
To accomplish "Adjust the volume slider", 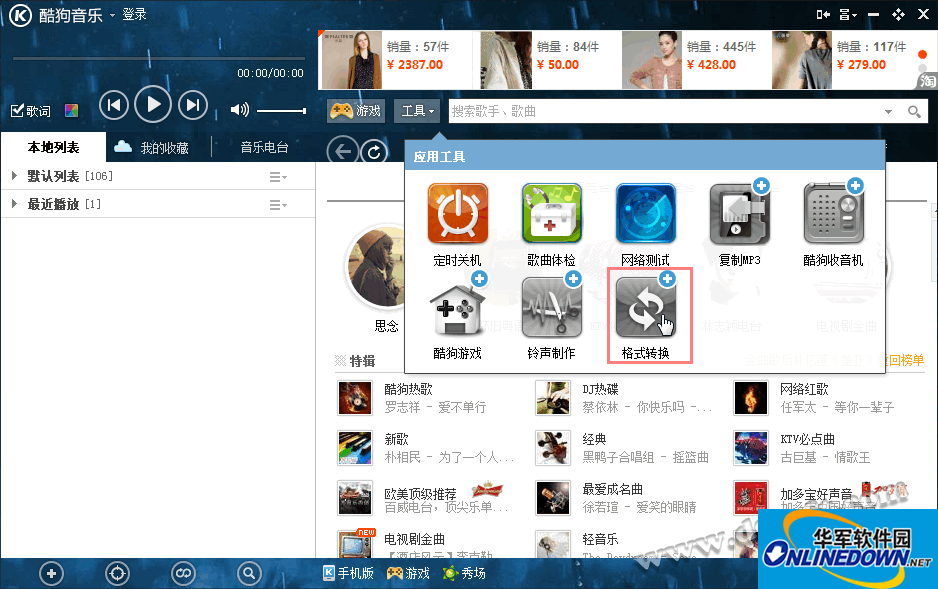I will [281, 111].
